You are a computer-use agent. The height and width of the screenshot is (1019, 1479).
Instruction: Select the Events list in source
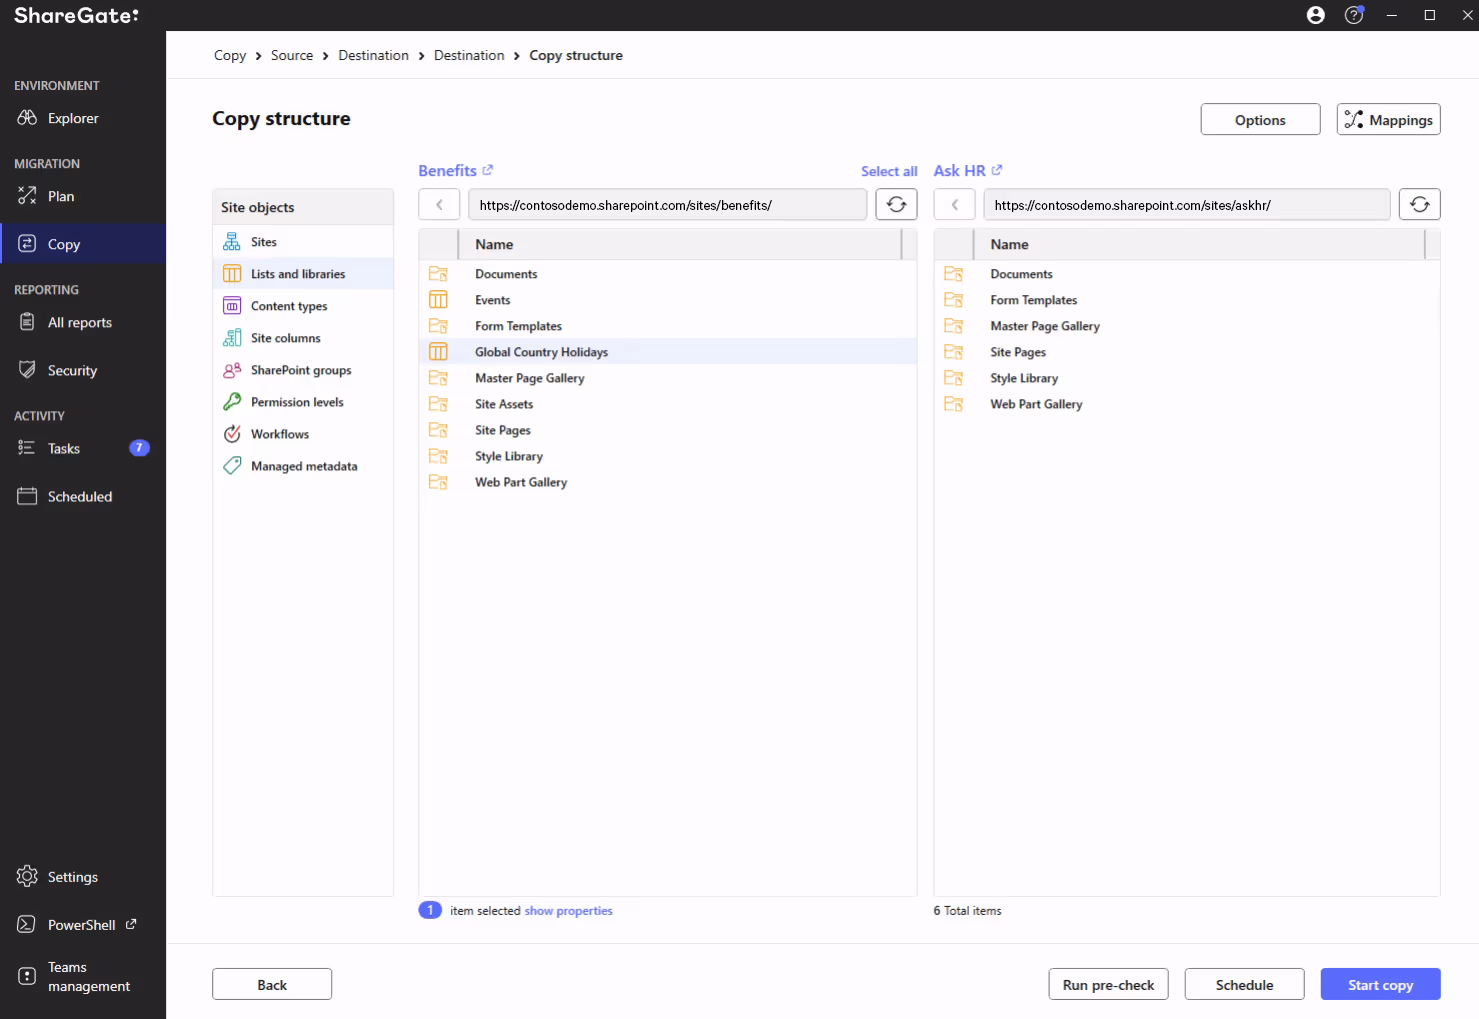(667, 300)
